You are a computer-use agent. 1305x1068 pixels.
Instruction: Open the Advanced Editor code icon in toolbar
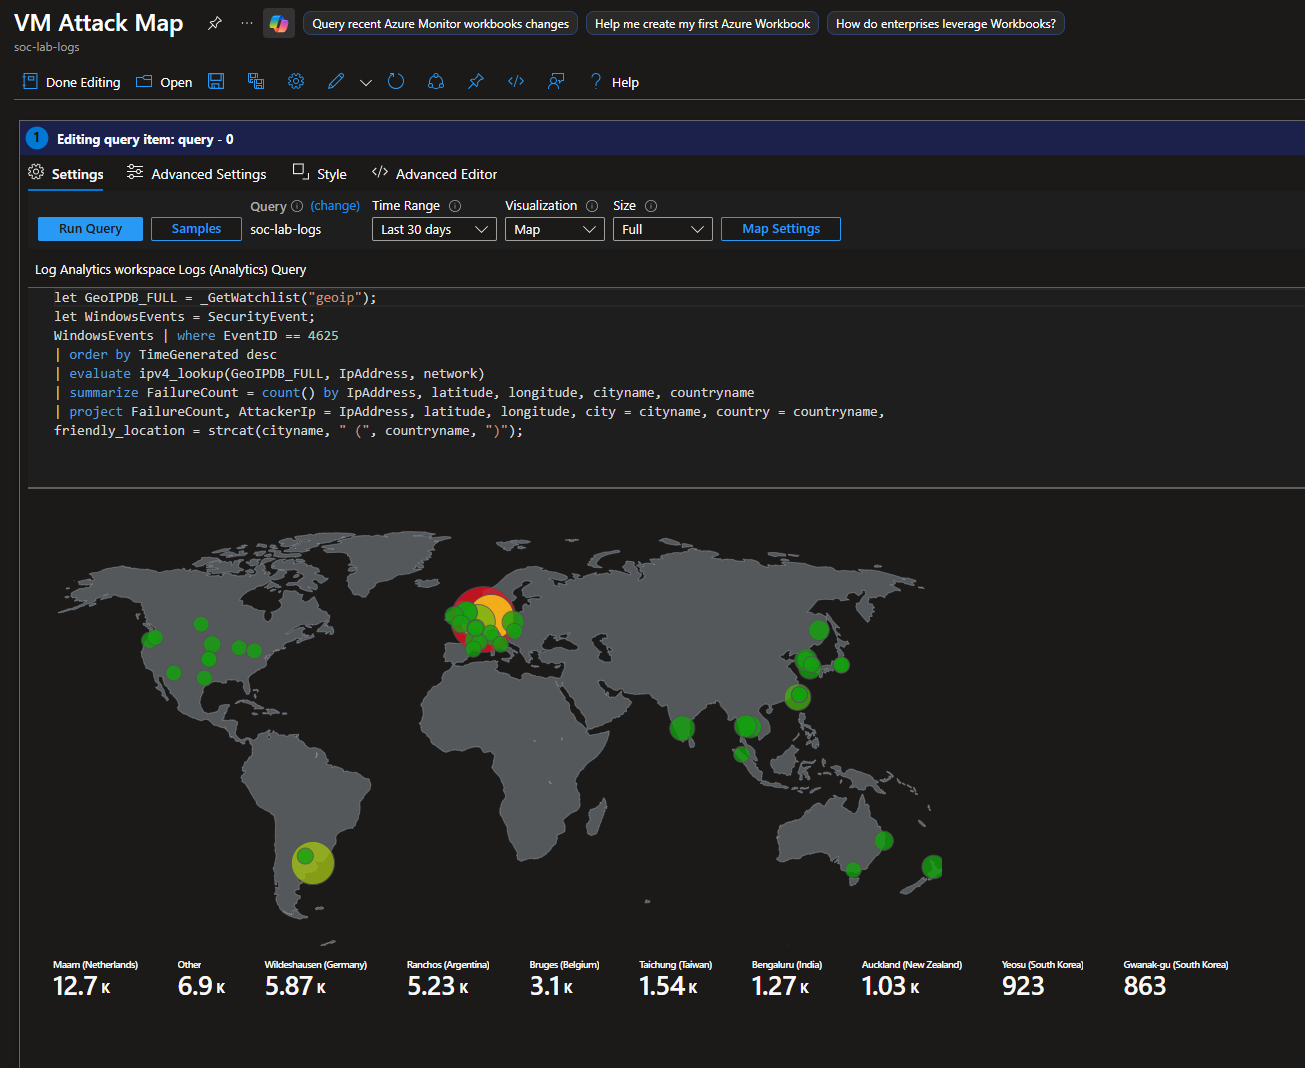click(x=516, y=82)
